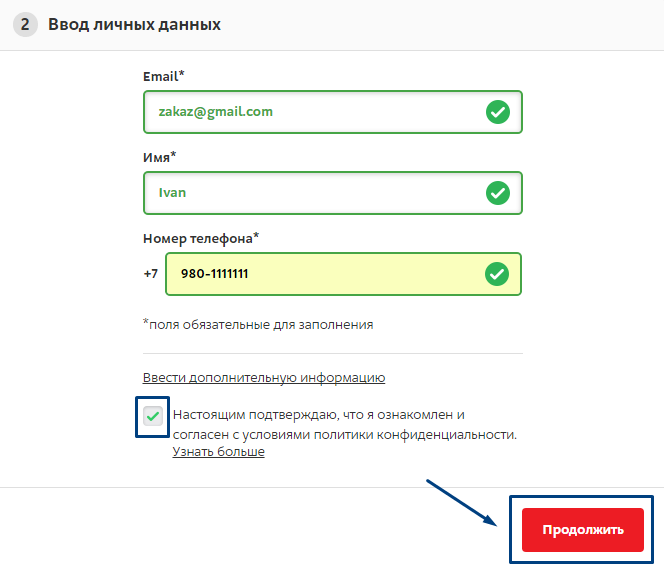Focus the Имя field containing Ivan
Image resolution: width=664 pixels, height=569 pixels.
(x=333, y=193)
